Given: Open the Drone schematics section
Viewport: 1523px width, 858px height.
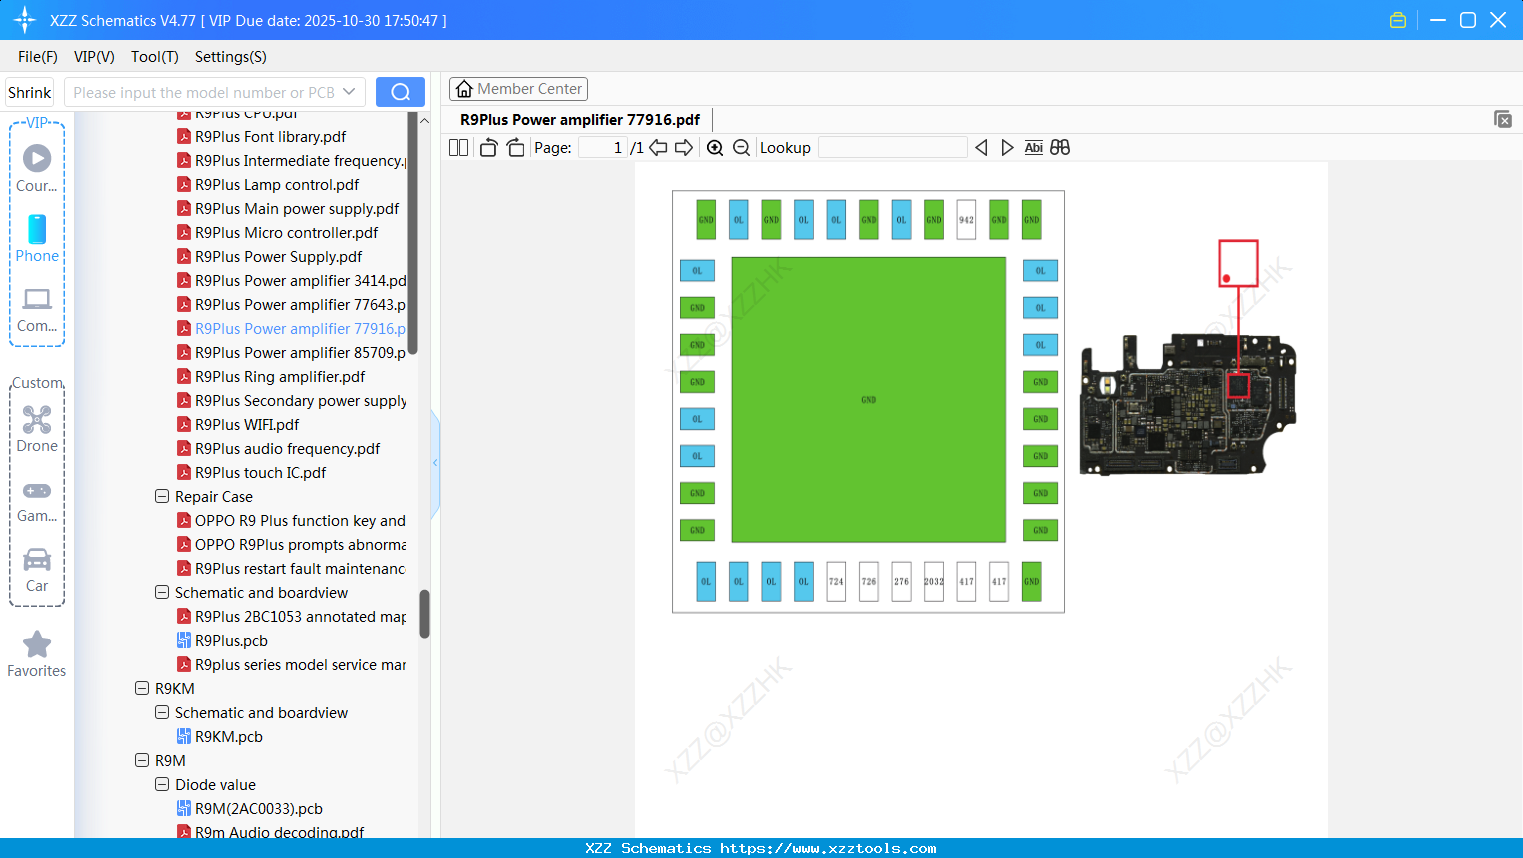Looking at the screenshot, I should [x=37, y=428].
